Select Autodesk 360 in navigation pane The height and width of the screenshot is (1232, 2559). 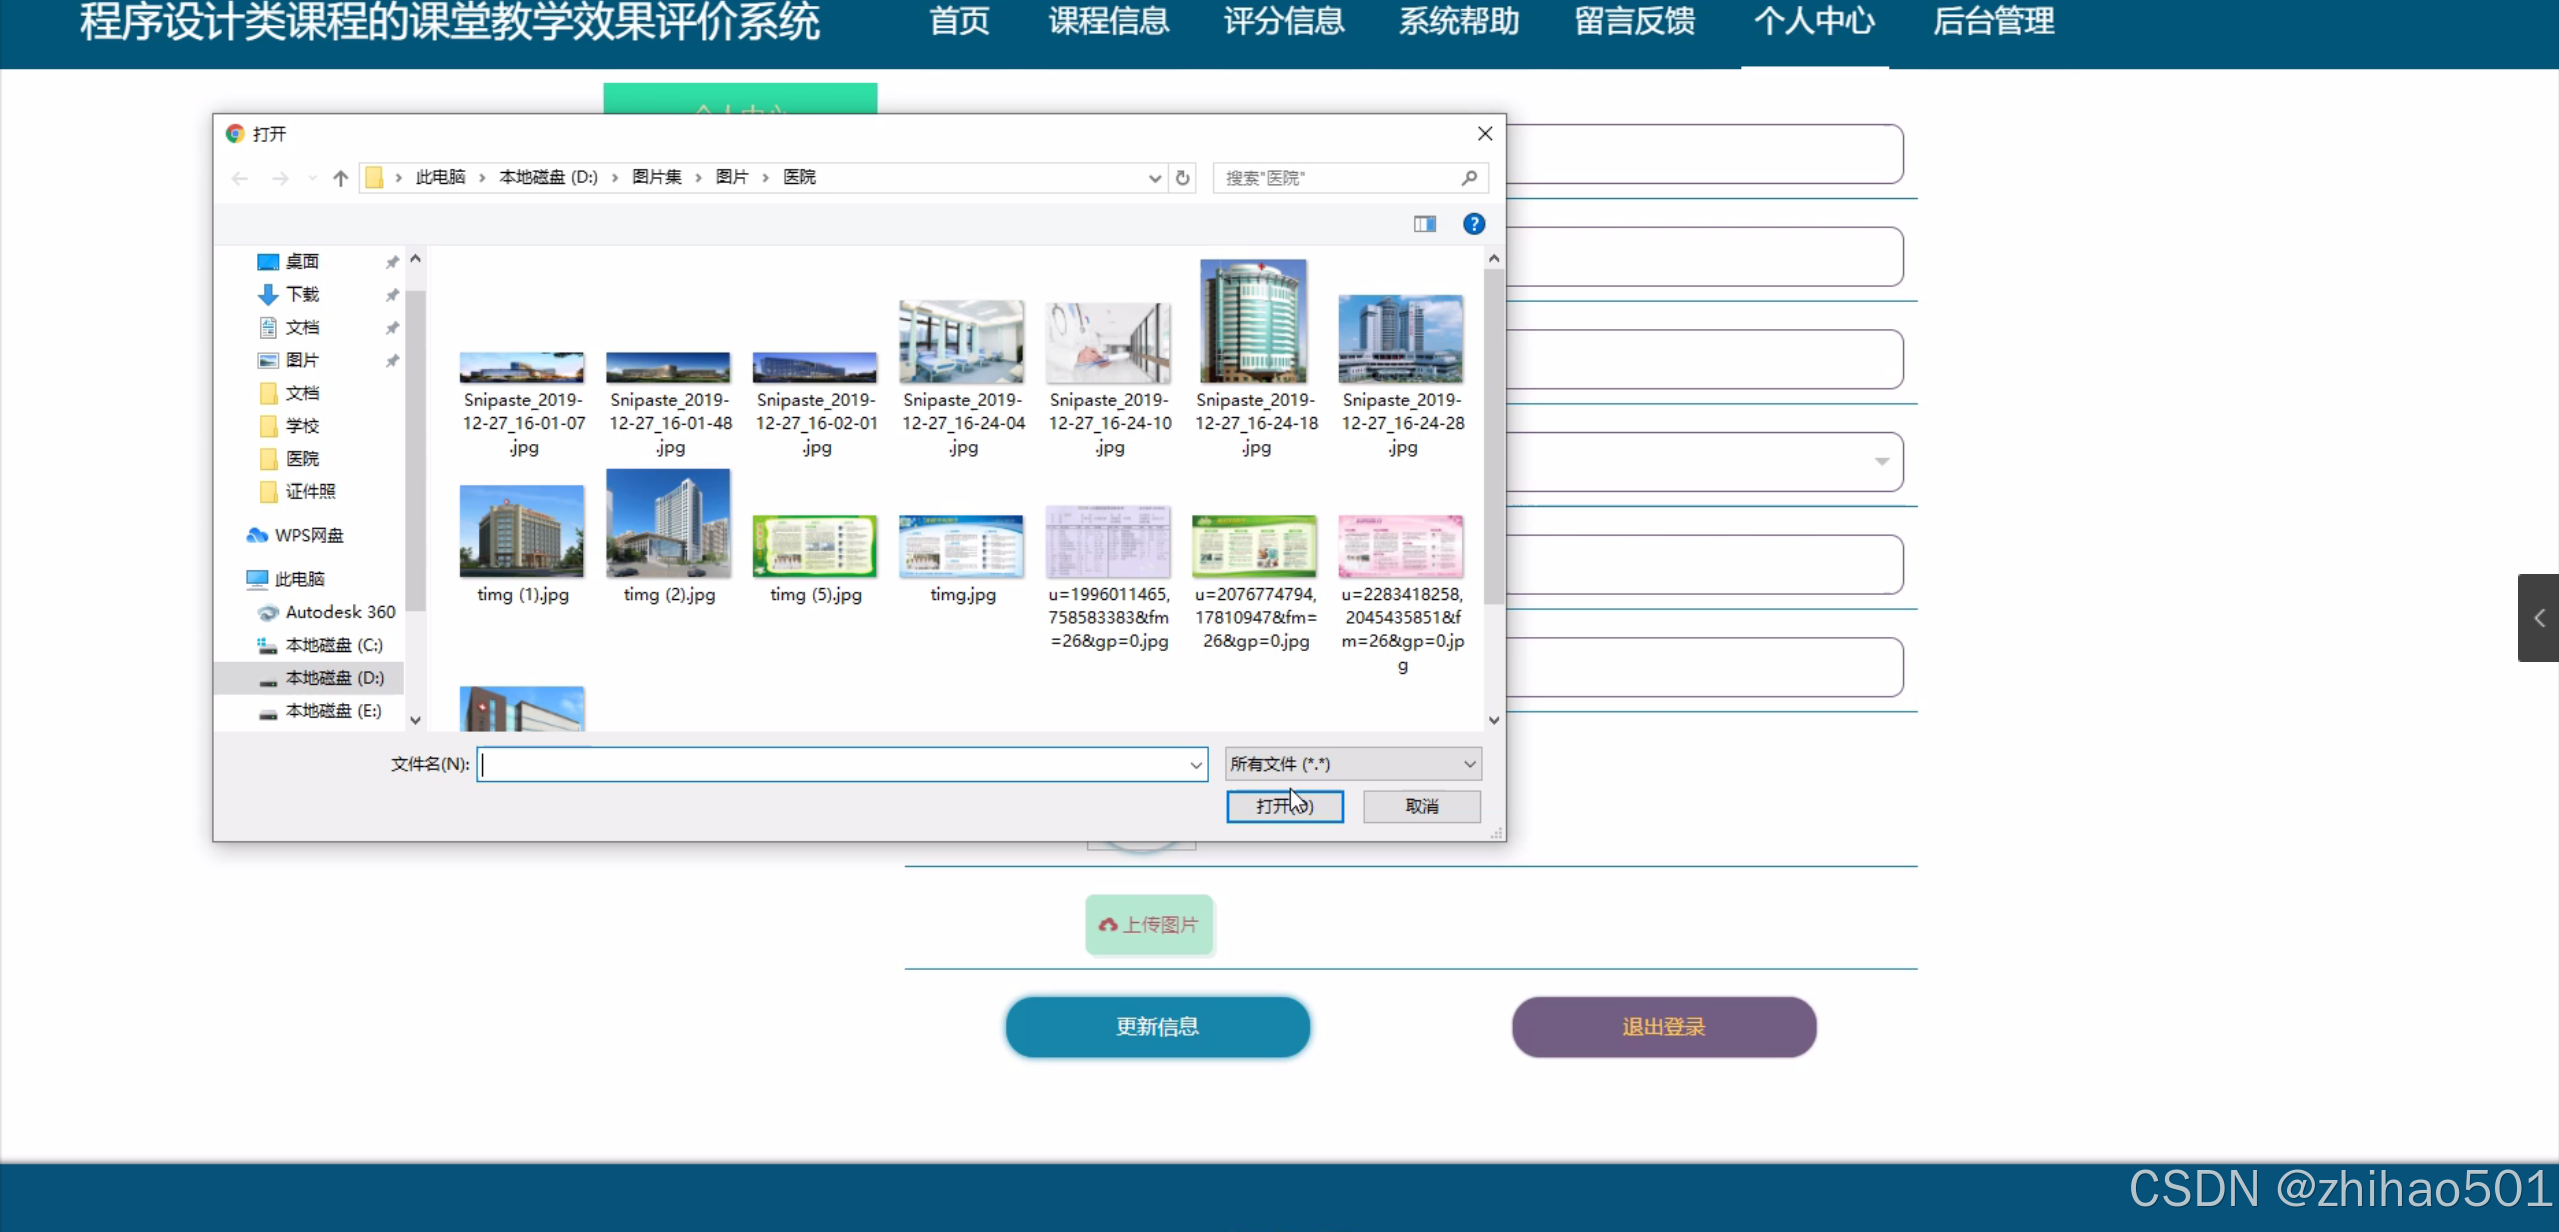[x=339, y=612]
